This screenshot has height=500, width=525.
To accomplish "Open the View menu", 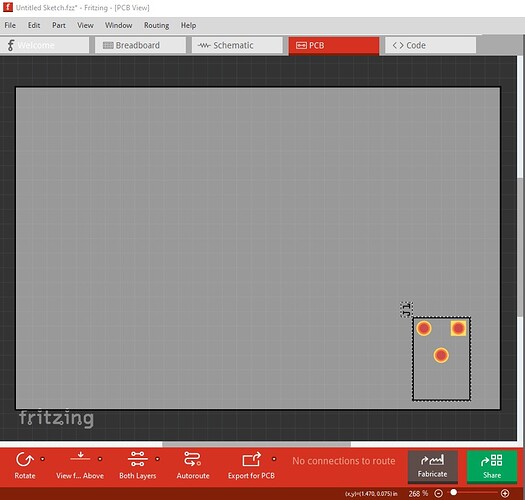I will coord(85,25).
